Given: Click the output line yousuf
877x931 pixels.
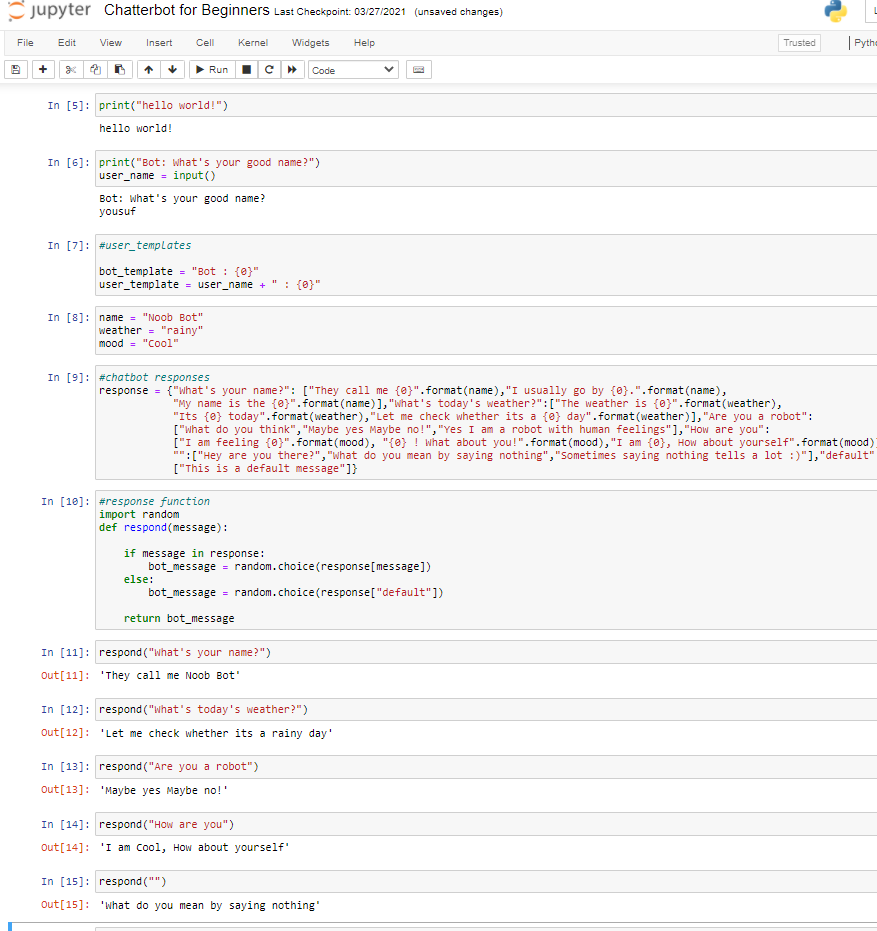Looking at the screenshot, I should 117,211.
